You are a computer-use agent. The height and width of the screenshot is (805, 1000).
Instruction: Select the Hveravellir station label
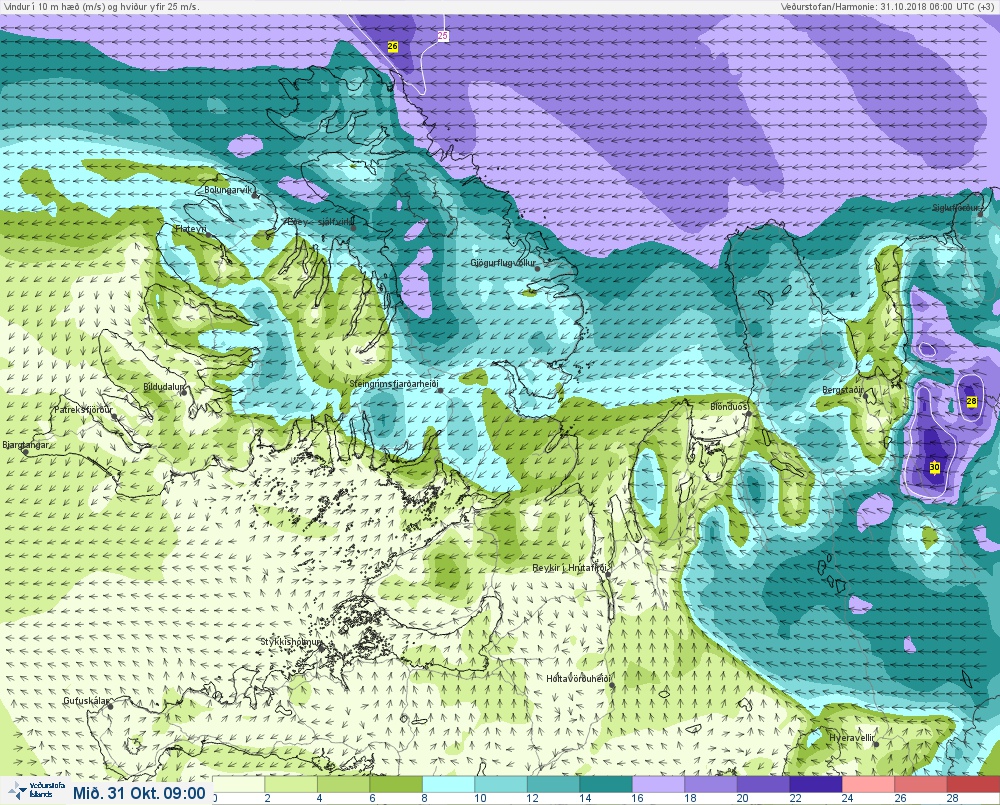pos(852,738)
